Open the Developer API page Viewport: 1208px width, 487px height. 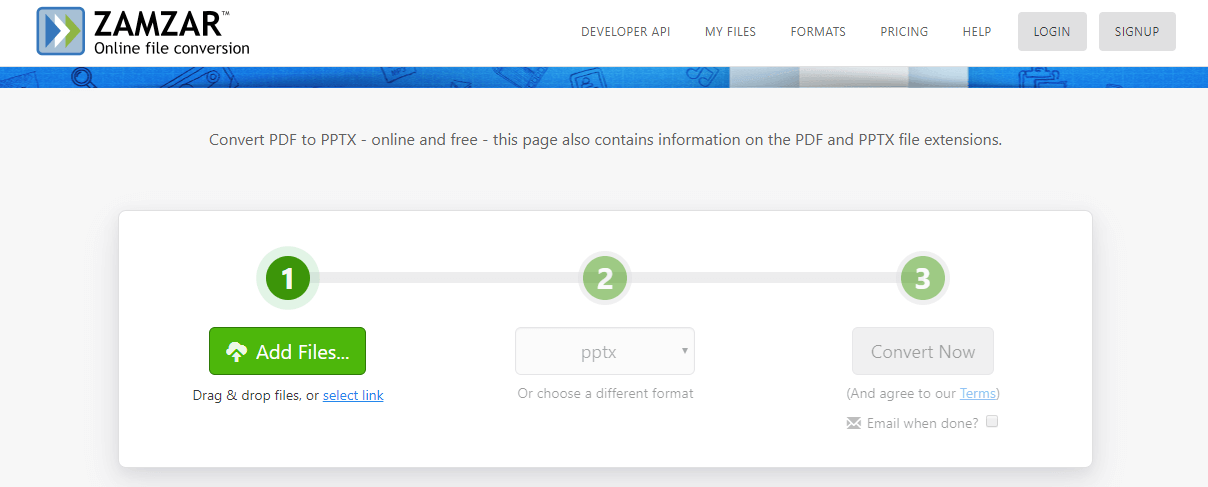click(626, 32)
